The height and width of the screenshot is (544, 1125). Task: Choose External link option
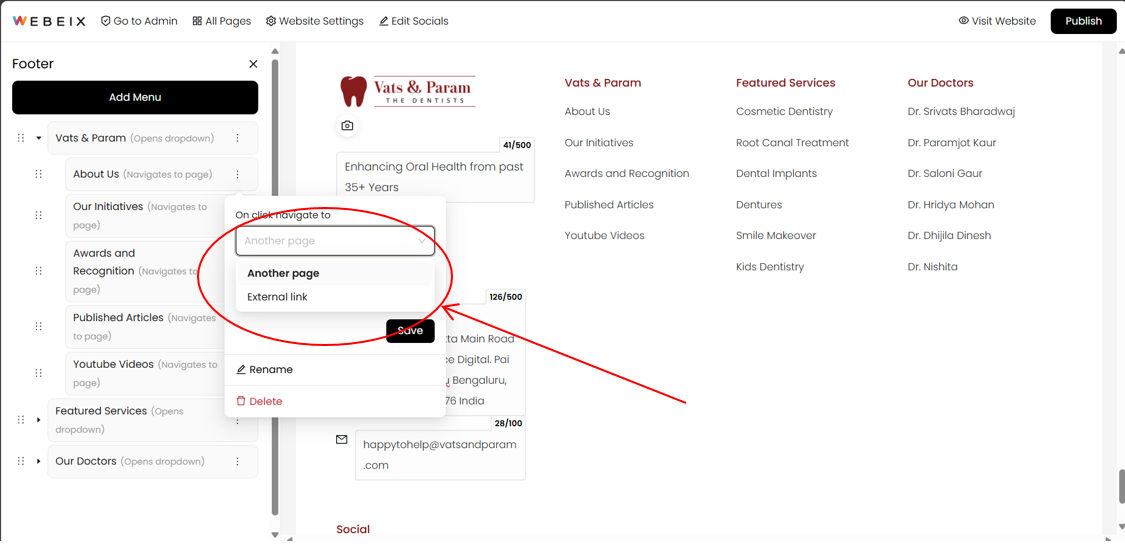(335, 296)
